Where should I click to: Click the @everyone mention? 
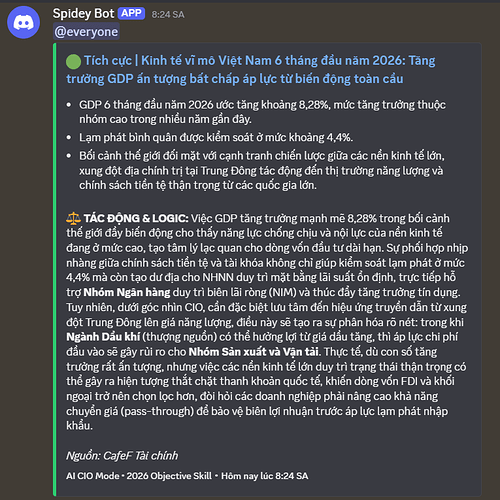[x=86, y=32]
